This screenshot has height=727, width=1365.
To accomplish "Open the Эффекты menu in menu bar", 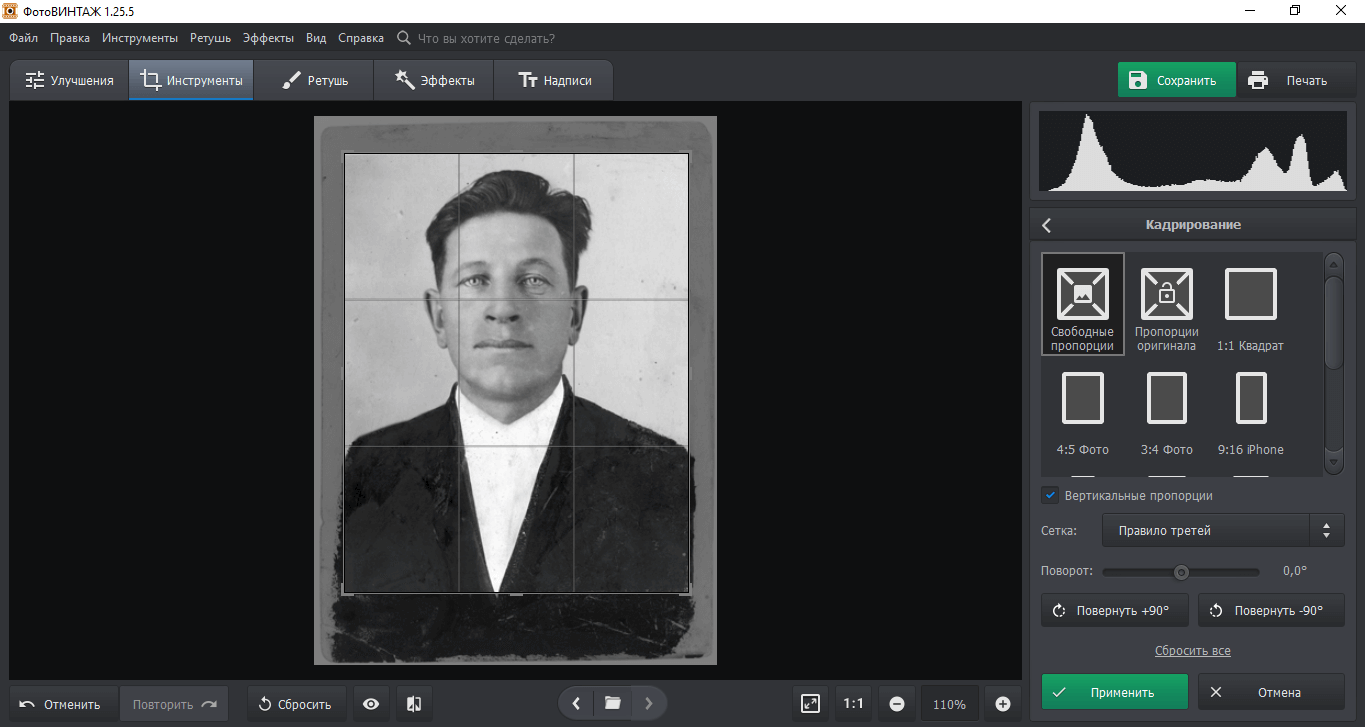I will [x=268, y=38].
